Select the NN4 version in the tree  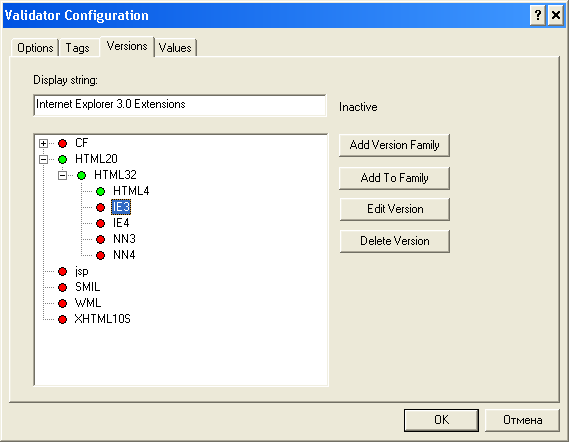pos(124,255)
